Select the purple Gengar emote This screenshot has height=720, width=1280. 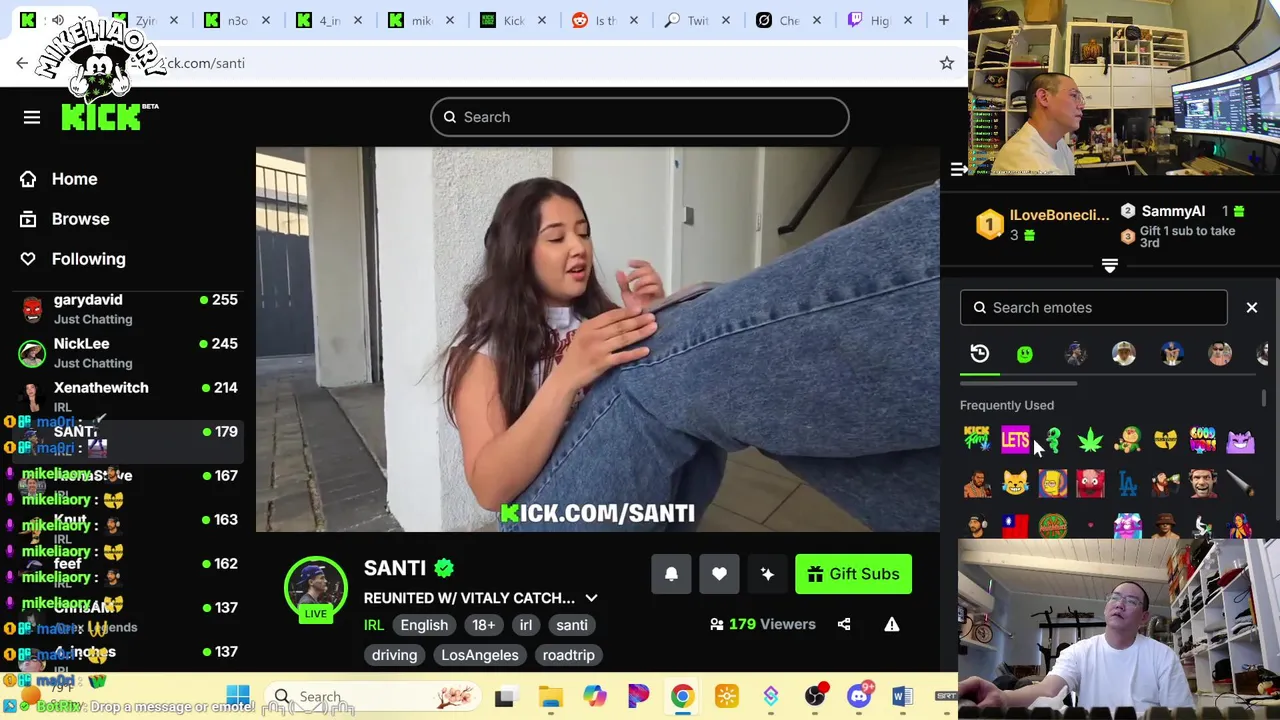coord(1240,440)
